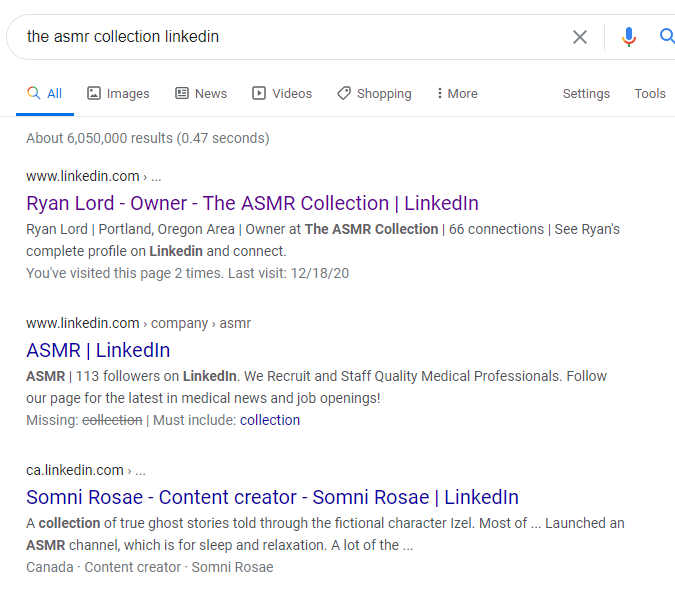Start voice search with the microphone icon
675x603 pixels.
coord(629,37)
